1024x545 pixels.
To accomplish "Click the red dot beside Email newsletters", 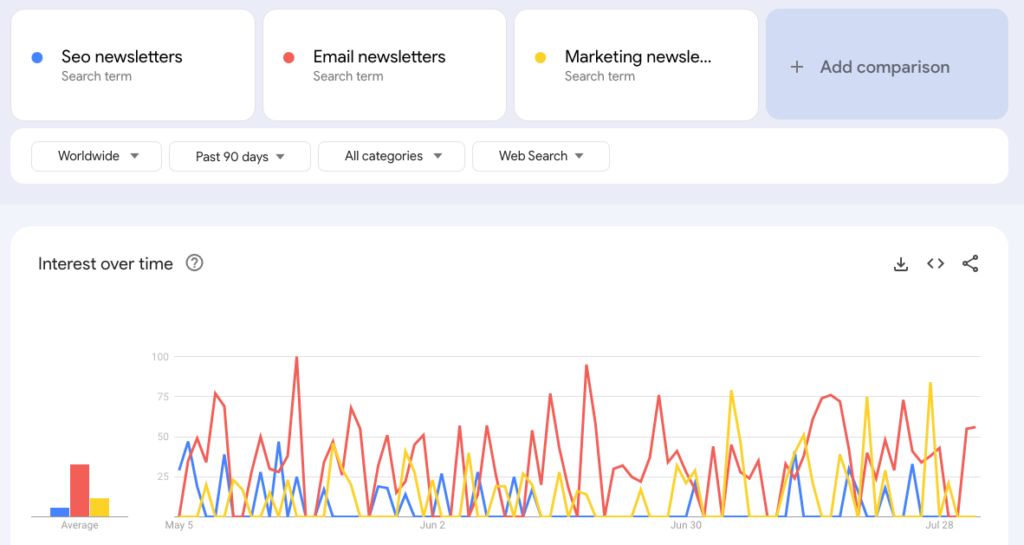I will pos(289,58).
